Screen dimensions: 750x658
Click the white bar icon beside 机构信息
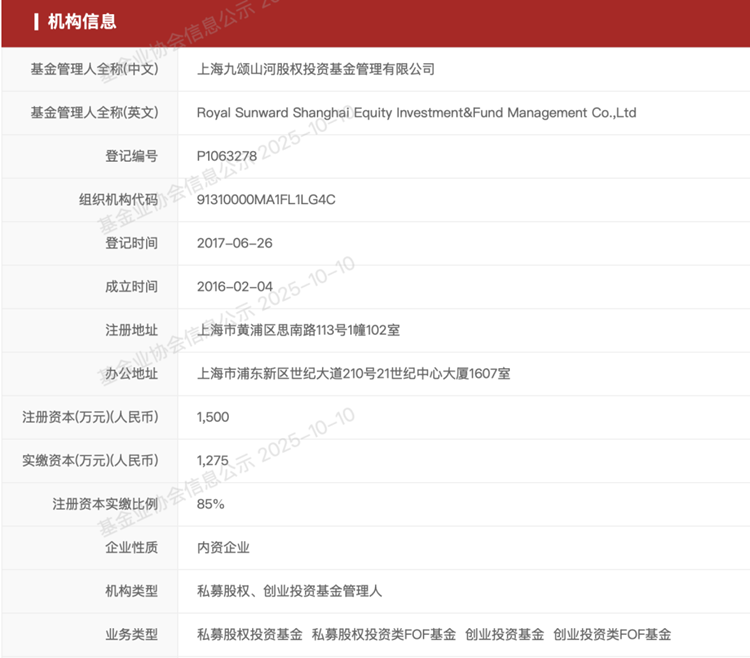(x=36, y=21)
